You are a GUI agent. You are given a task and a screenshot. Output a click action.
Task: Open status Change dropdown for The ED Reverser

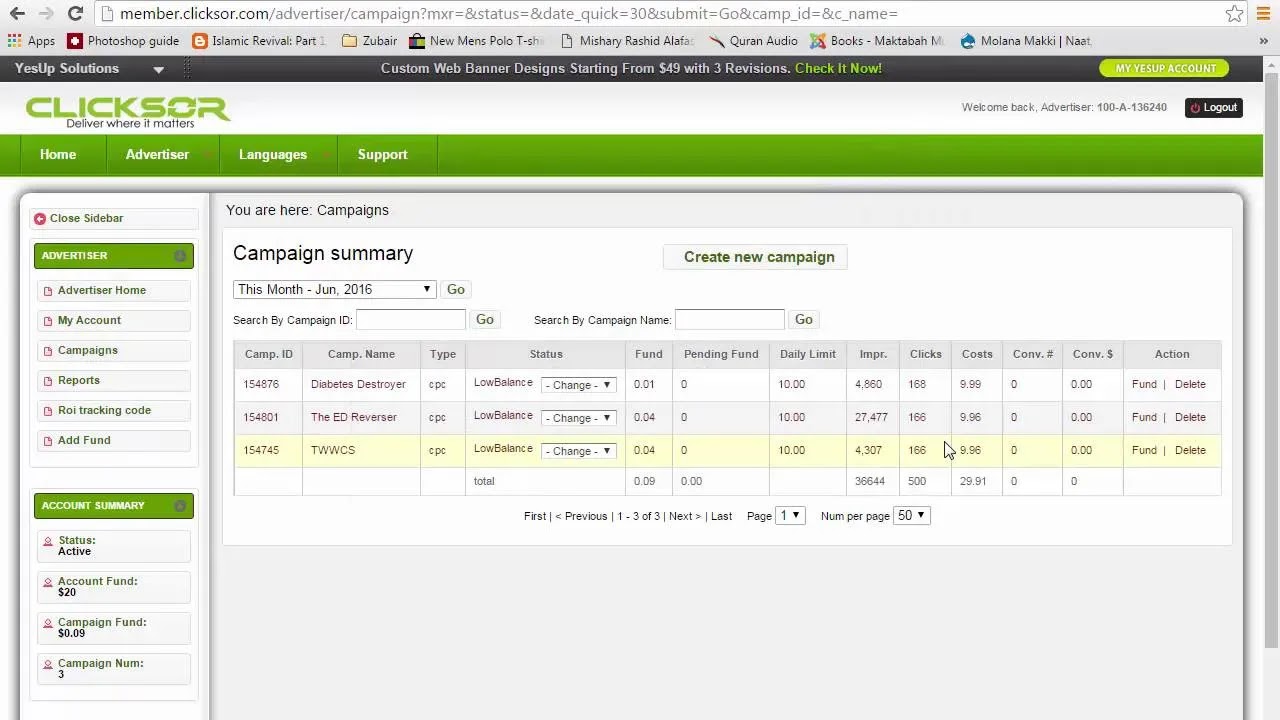click(x=578, y=418)
